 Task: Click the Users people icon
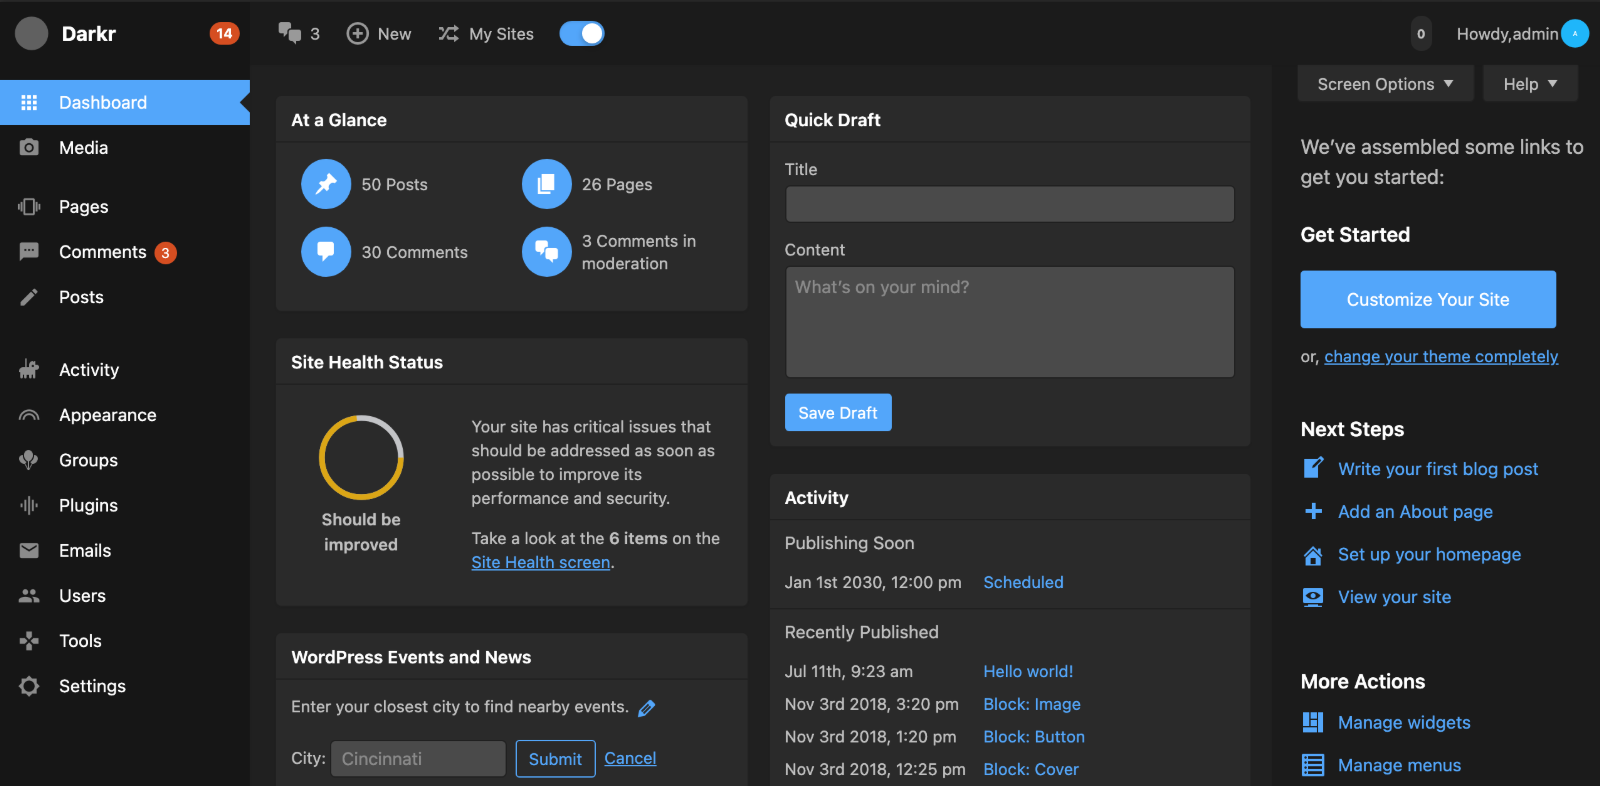coord(29,596)
